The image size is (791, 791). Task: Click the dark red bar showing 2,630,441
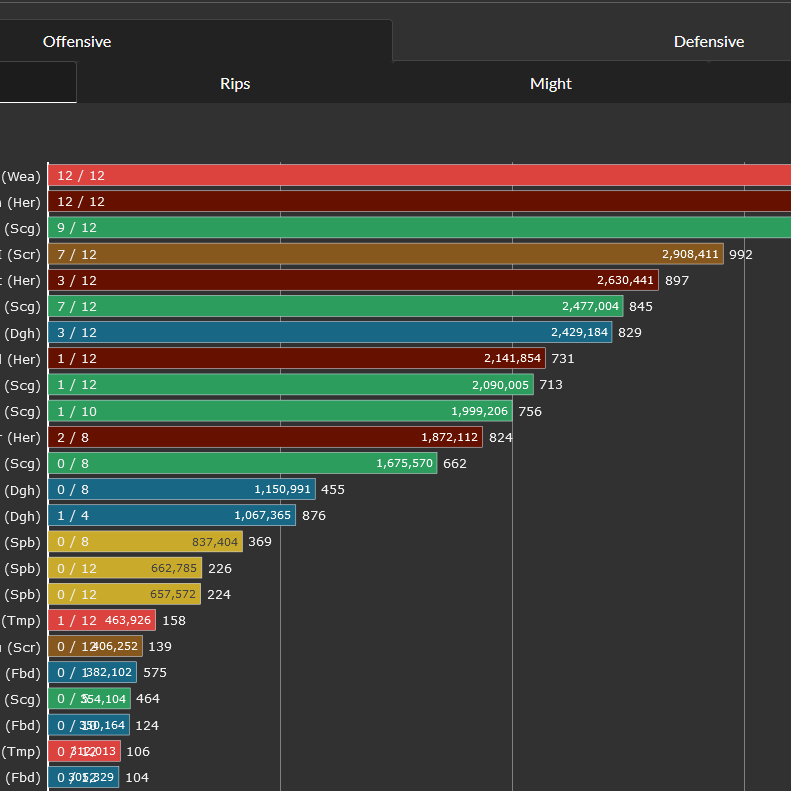[353, 280]
